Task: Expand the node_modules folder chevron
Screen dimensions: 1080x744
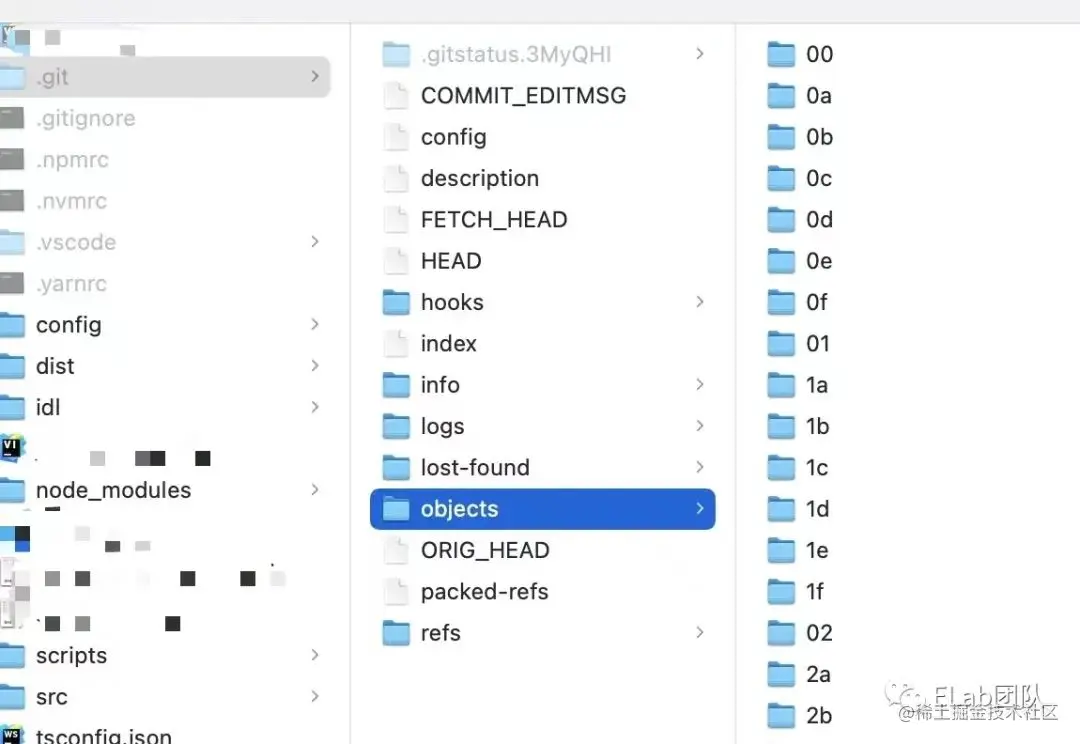Action: tap(315, 490)
